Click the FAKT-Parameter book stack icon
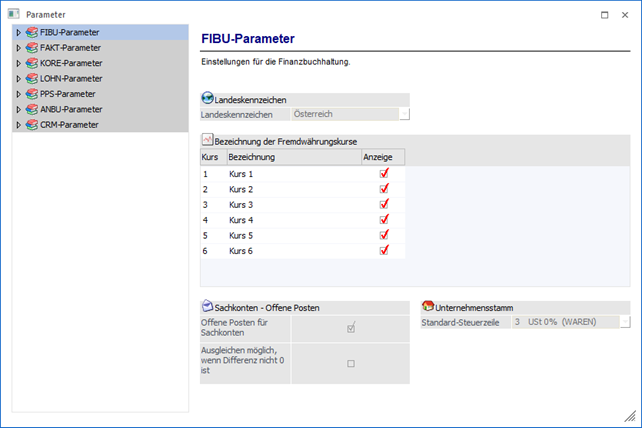 [x=32, y=48]
